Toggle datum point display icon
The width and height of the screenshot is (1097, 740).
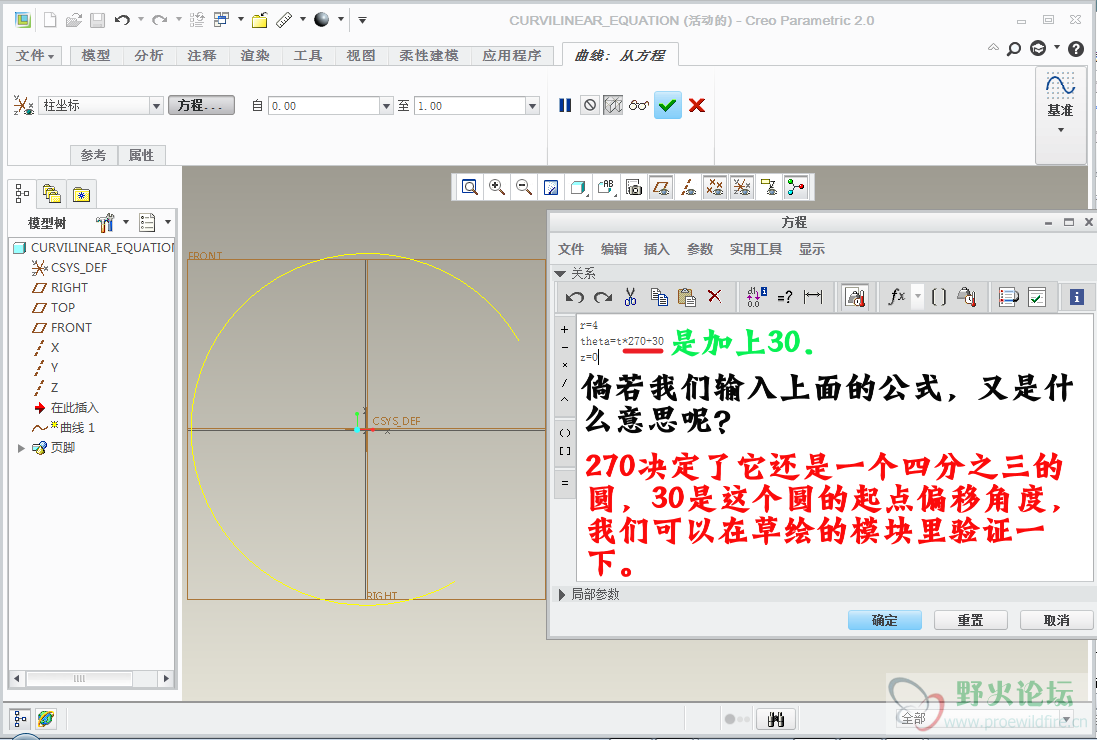(714, 187)
